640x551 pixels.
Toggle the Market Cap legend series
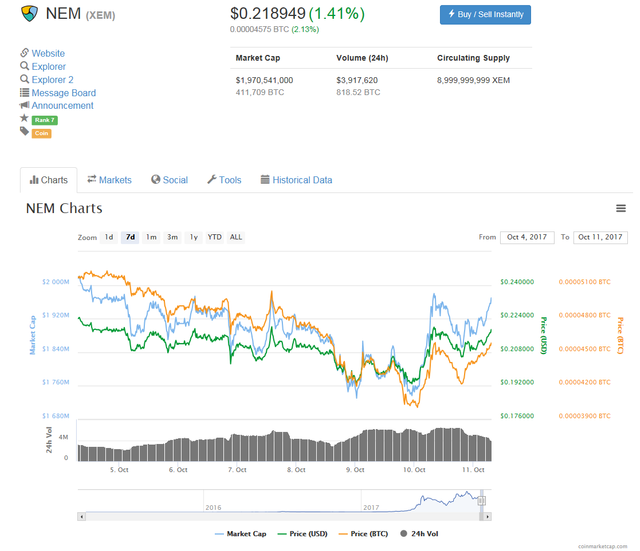(240, 534)
